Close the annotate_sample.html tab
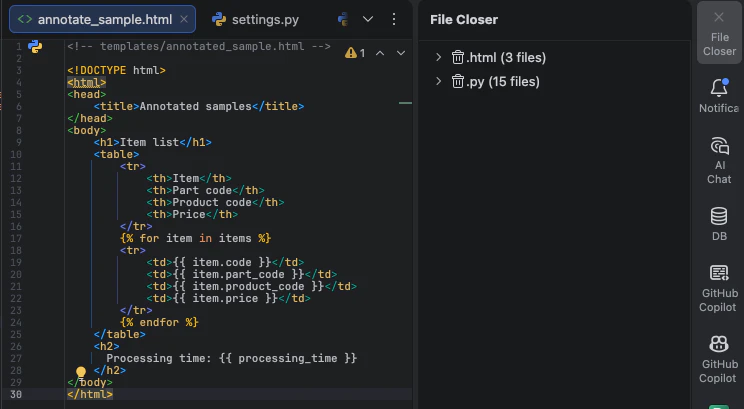This screenshot has width=744, height=409. tap(184, 19)
